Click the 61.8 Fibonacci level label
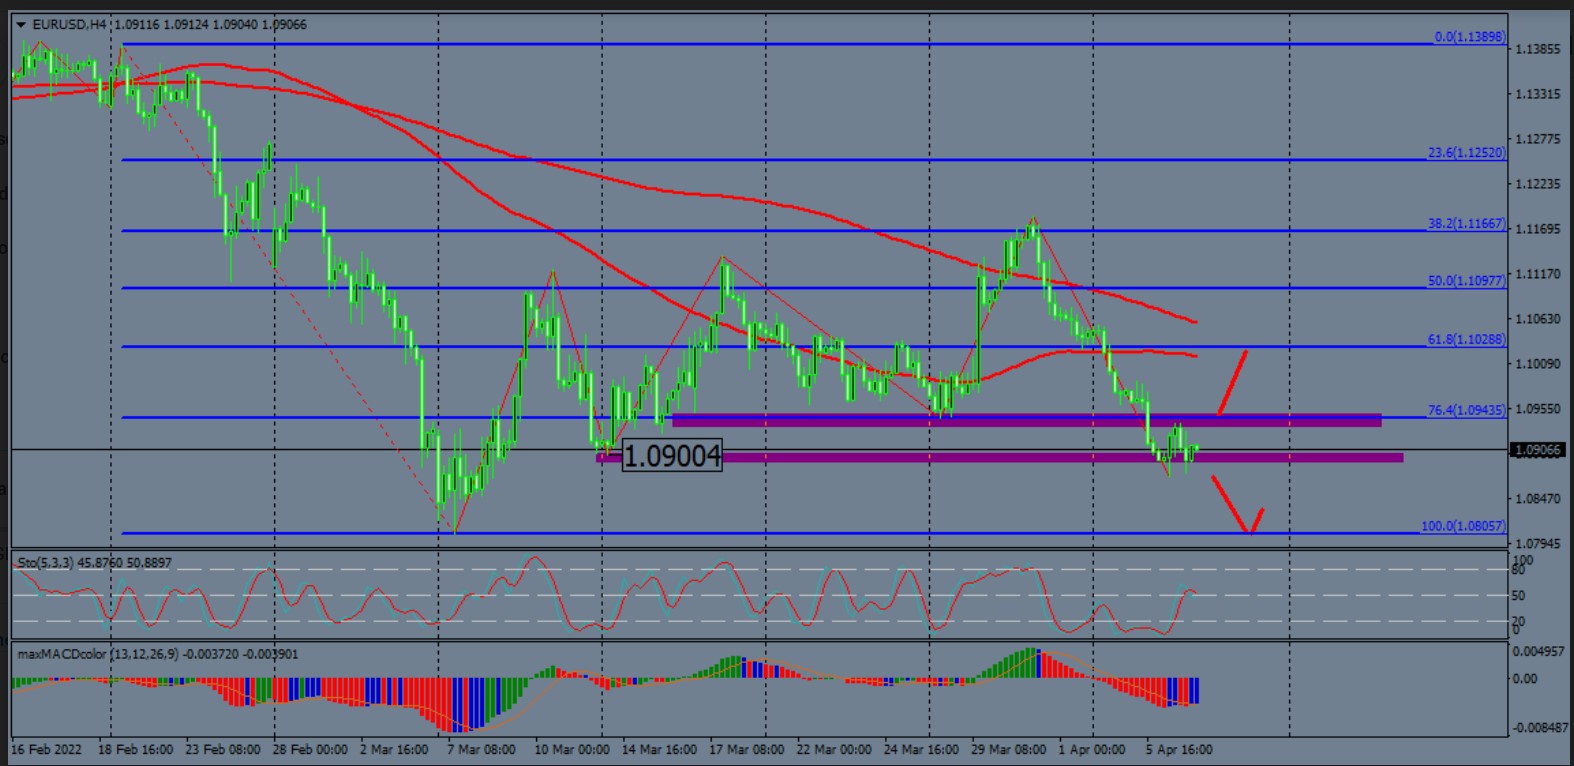 click(1465, 340)
